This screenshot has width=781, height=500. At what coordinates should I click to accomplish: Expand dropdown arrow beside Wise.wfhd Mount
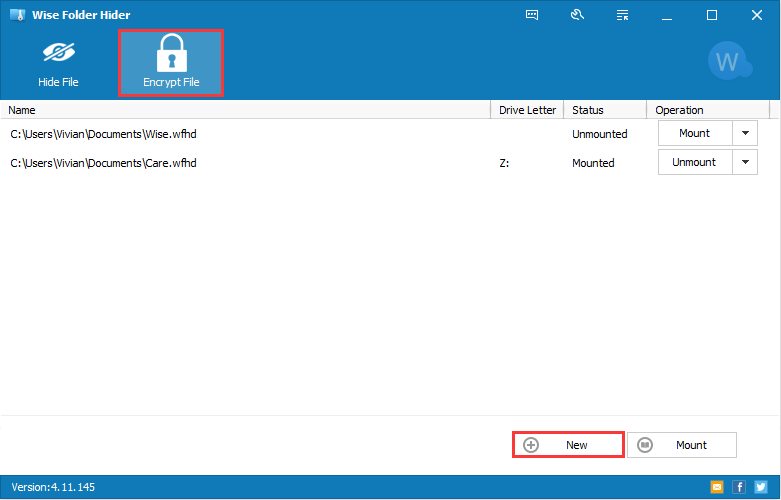click(x=745, y=133)
